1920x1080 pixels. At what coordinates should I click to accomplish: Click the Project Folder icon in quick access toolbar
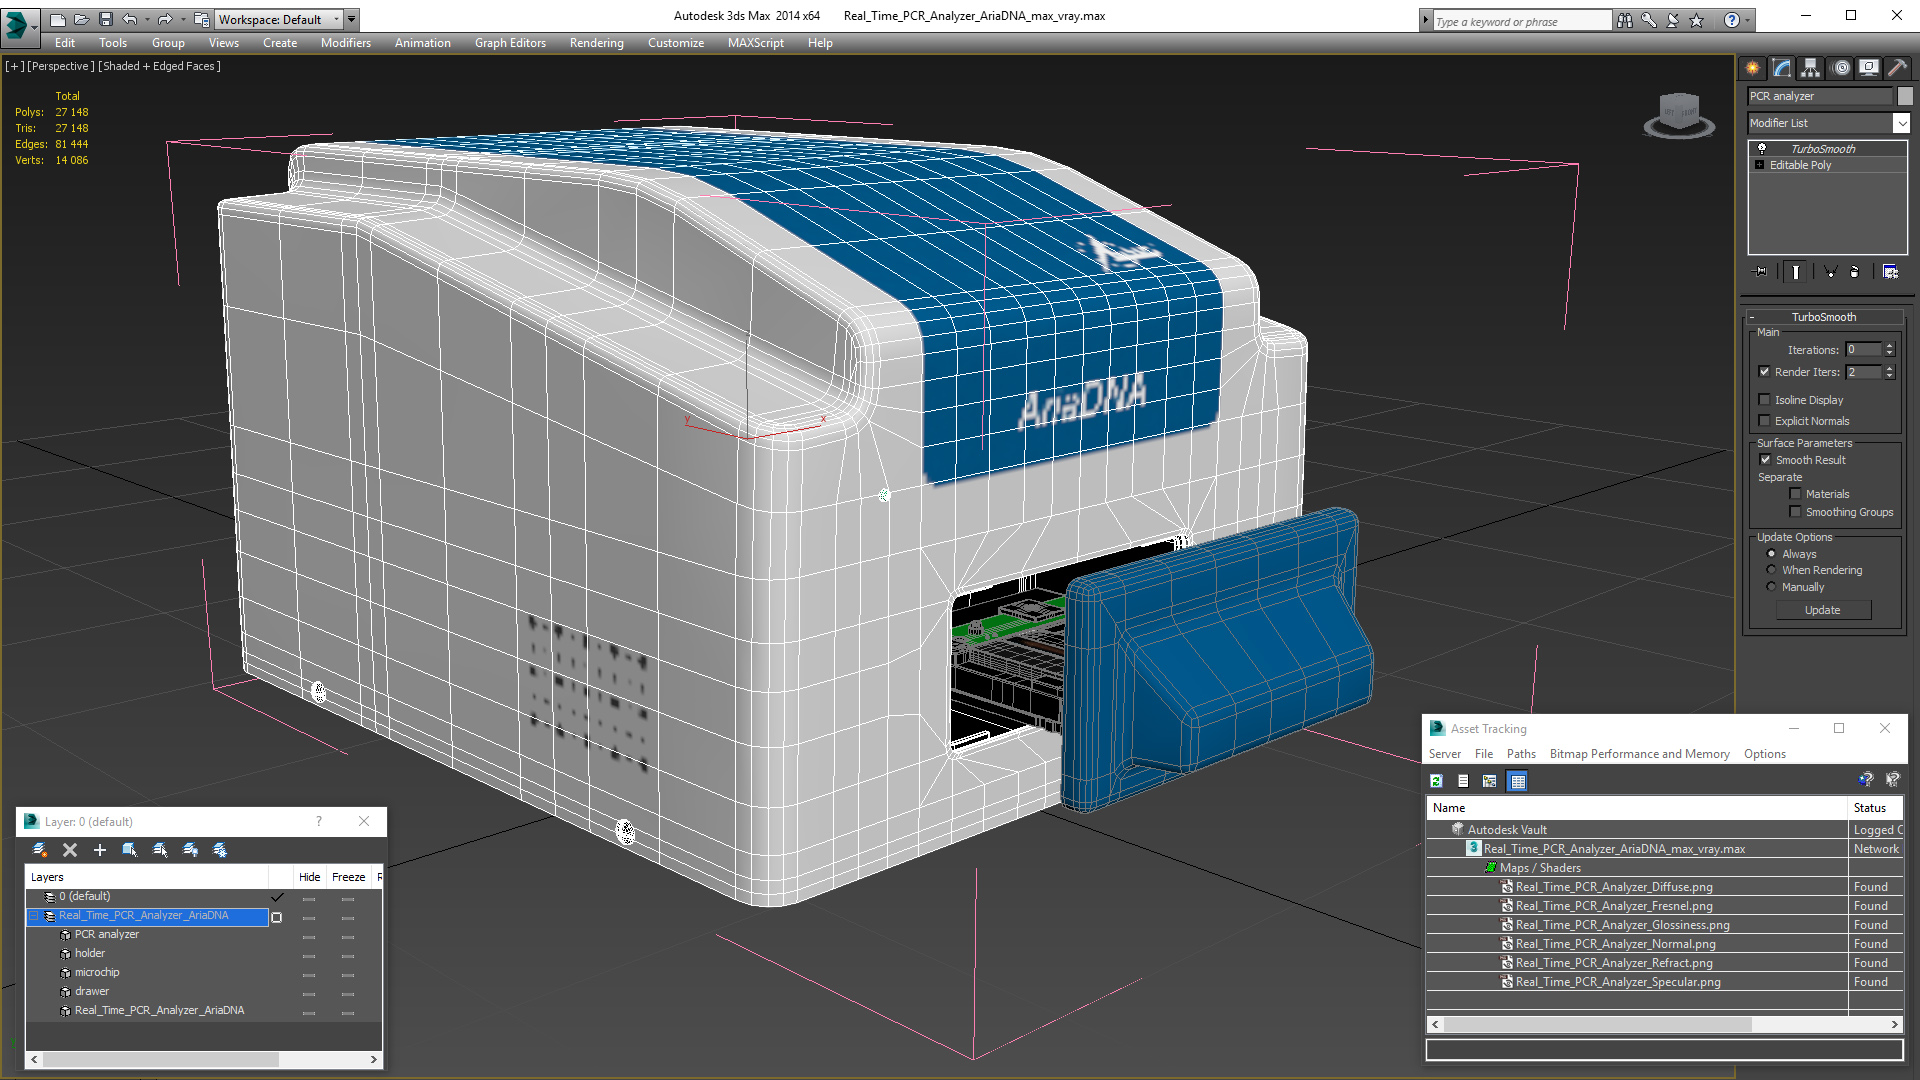pos(202,19)
